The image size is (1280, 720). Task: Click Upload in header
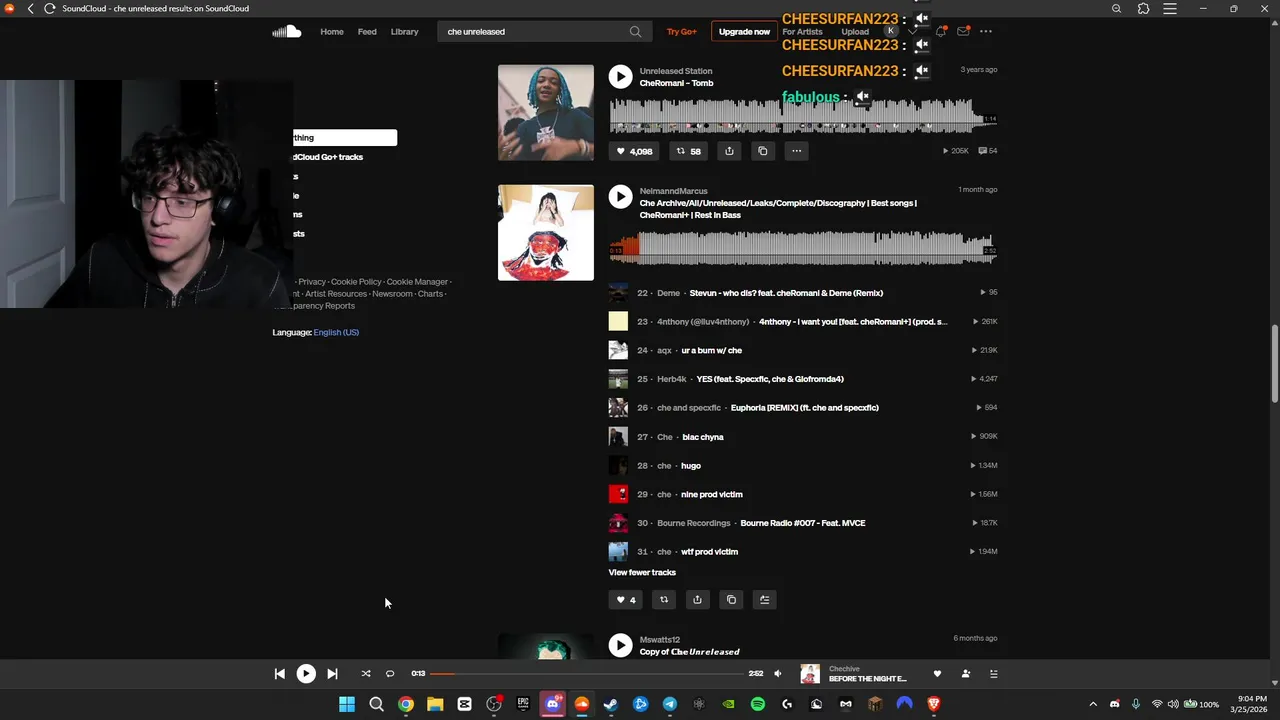(x=855, y=31)
